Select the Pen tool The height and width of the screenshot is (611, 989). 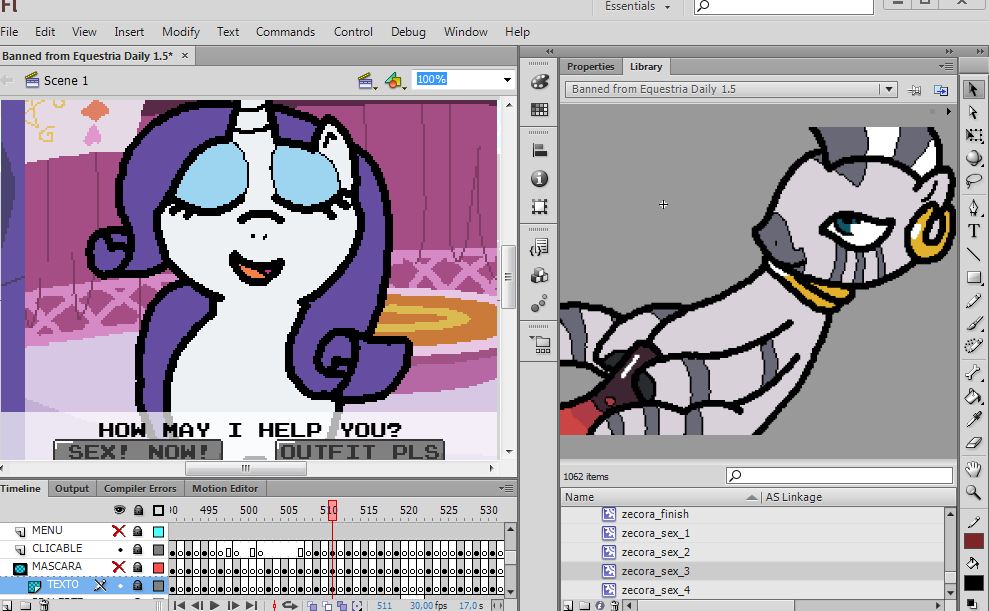(x=973, y=207)
